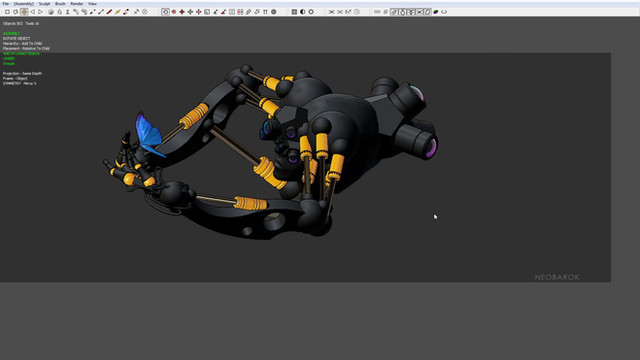Open the Brush menu
Viewport: 640px width, 360px height.
[60, 4]
